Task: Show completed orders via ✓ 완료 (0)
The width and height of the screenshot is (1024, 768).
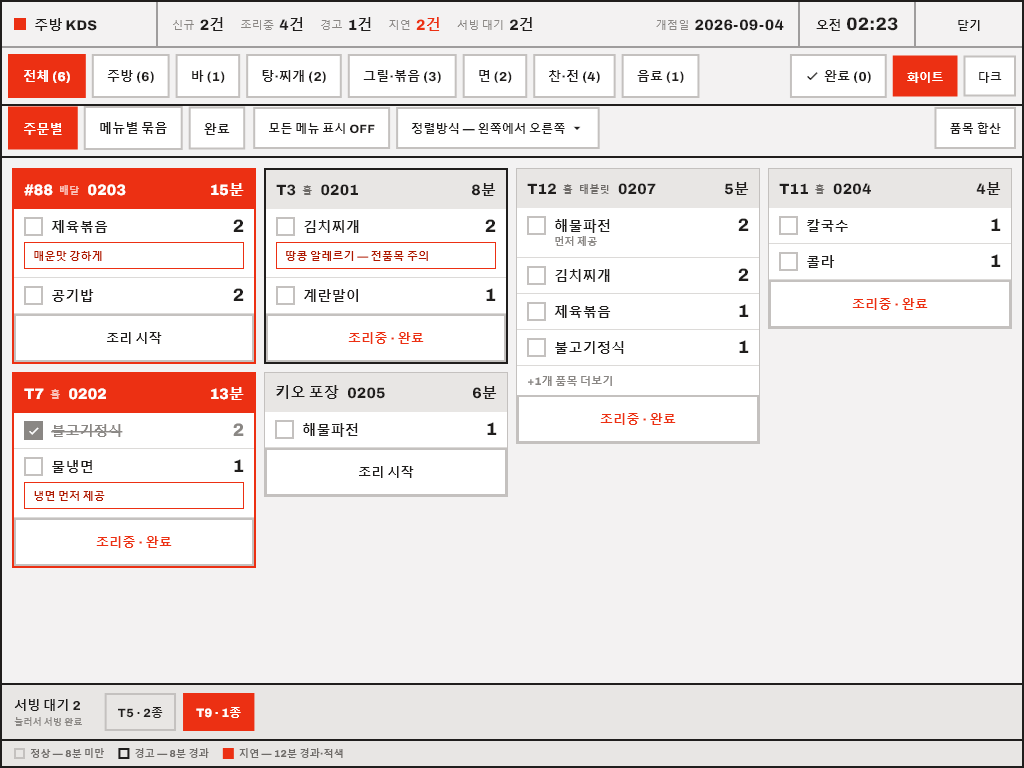Action: [x=839, y=76]
